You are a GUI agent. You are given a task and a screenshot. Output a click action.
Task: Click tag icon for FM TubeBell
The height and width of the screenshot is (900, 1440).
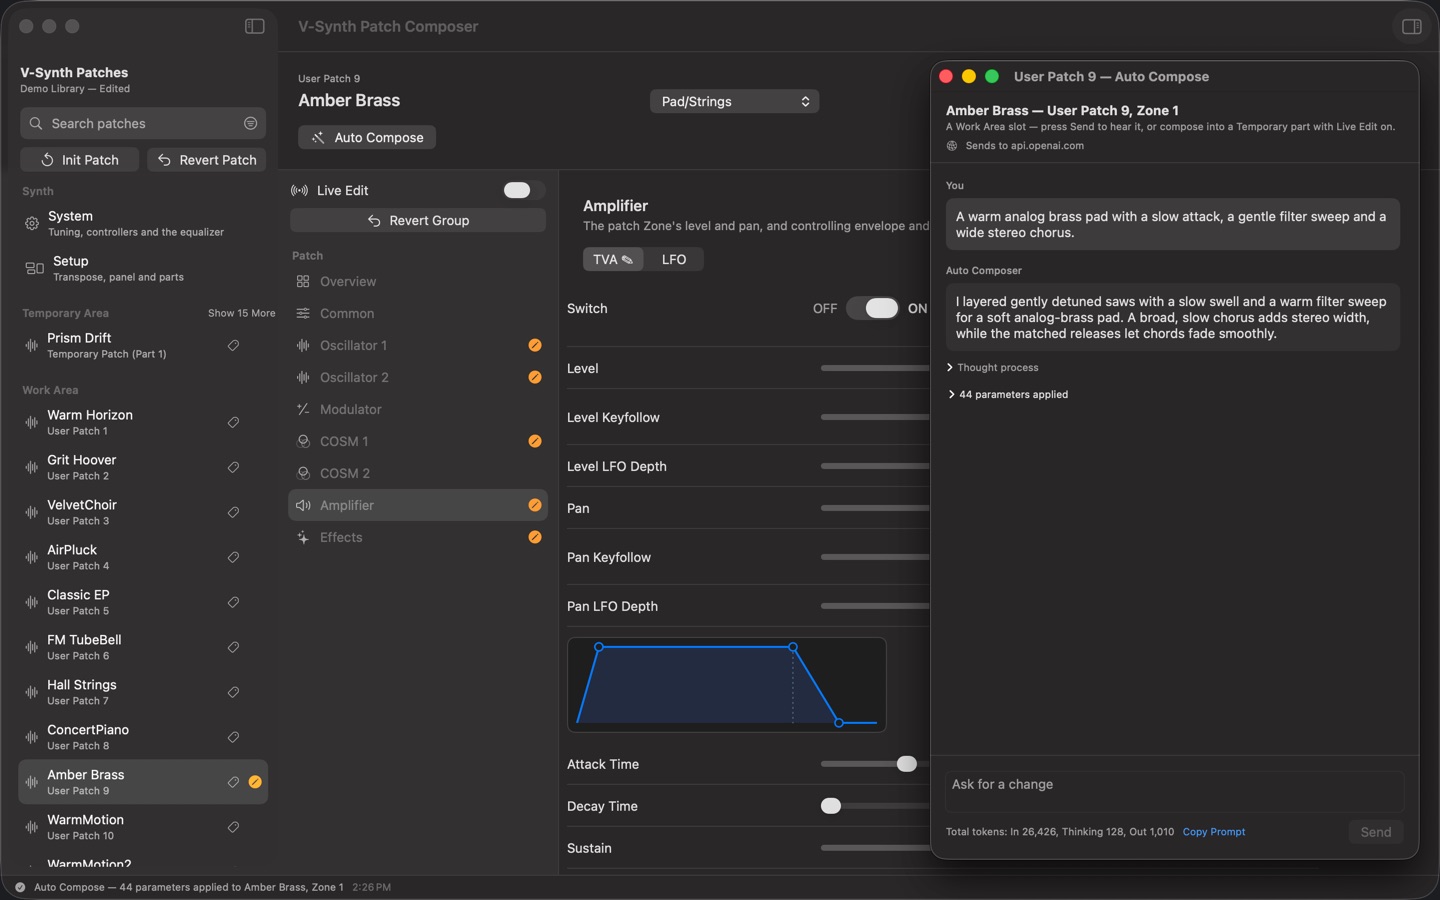point(233,647)
